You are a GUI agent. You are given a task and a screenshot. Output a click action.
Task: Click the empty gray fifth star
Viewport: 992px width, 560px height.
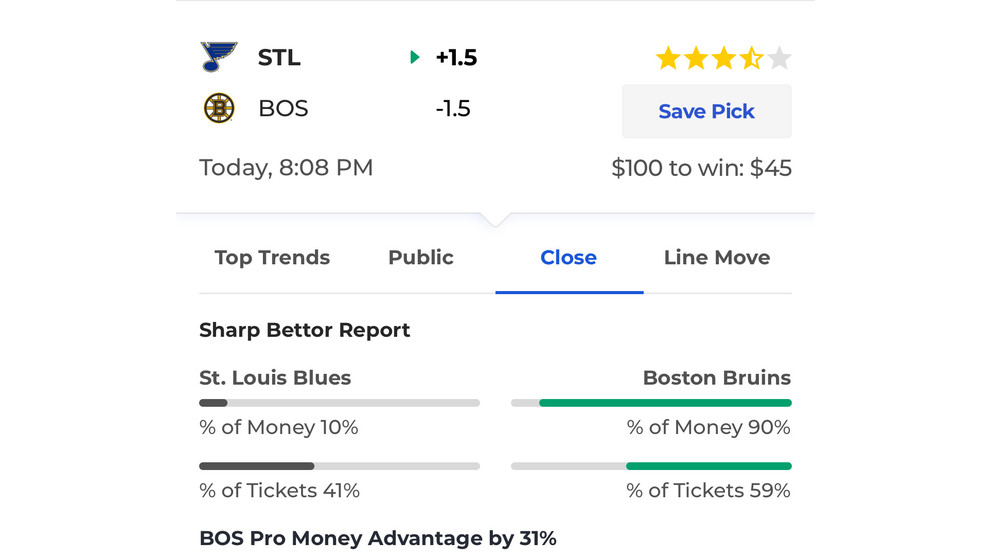tap(779, 58)
